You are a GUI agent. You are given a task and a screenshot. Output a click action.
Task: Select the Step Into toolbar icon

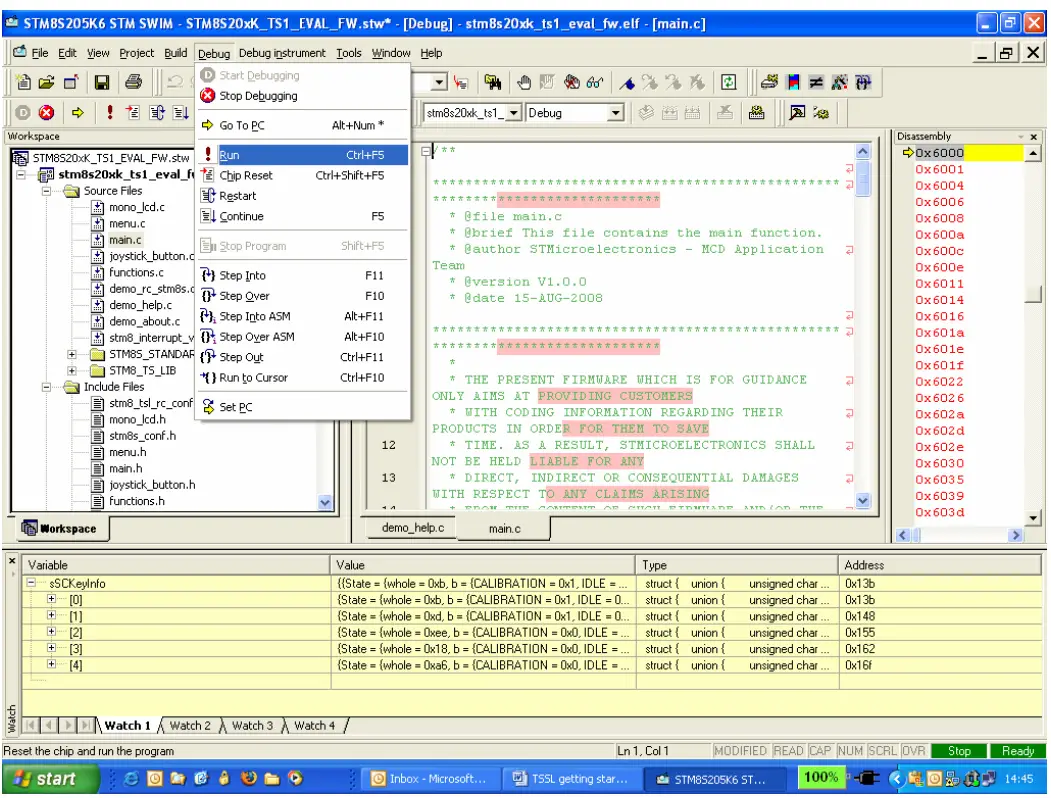[134, 112]
